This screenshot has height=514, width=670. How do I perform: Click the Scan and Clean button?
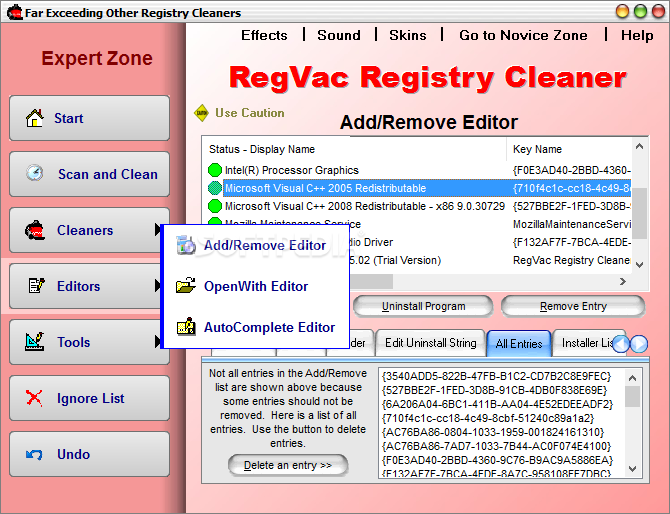[x=89, y=174]
